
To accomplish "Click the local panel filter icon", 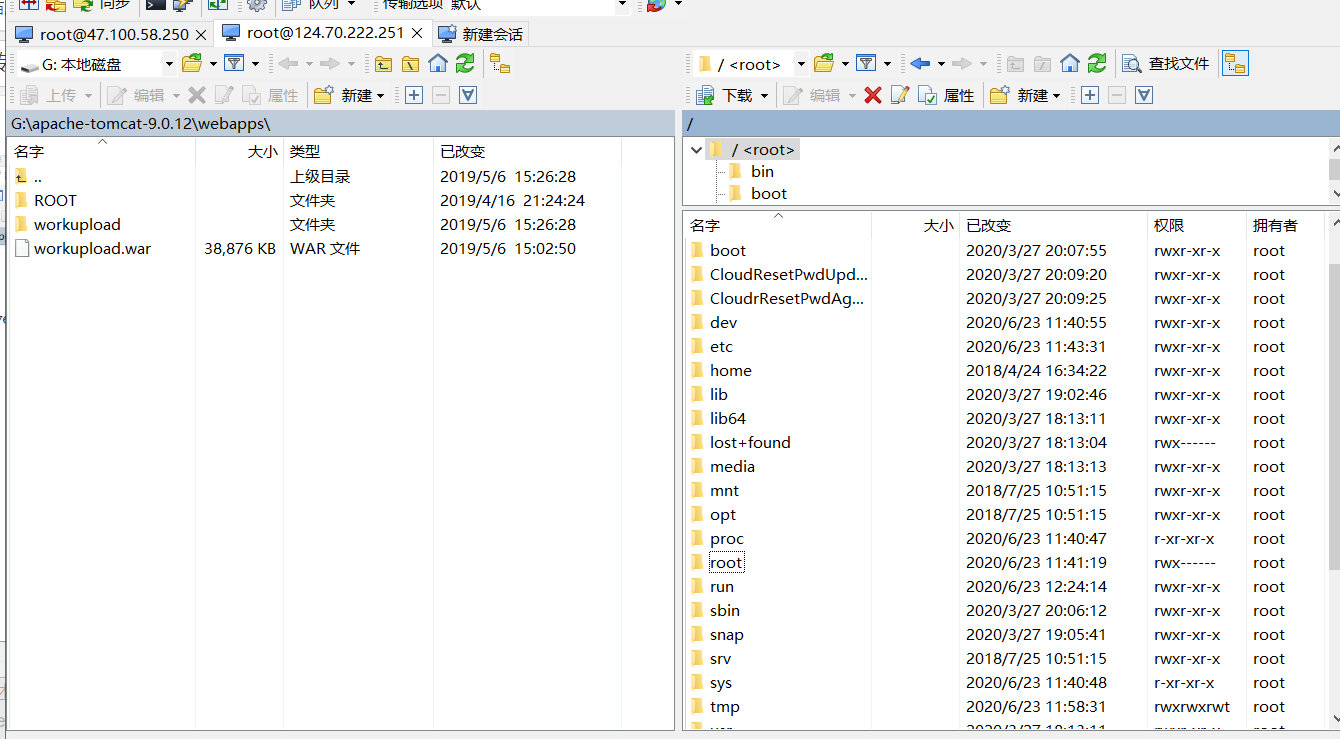I will [x=234, y=64].
